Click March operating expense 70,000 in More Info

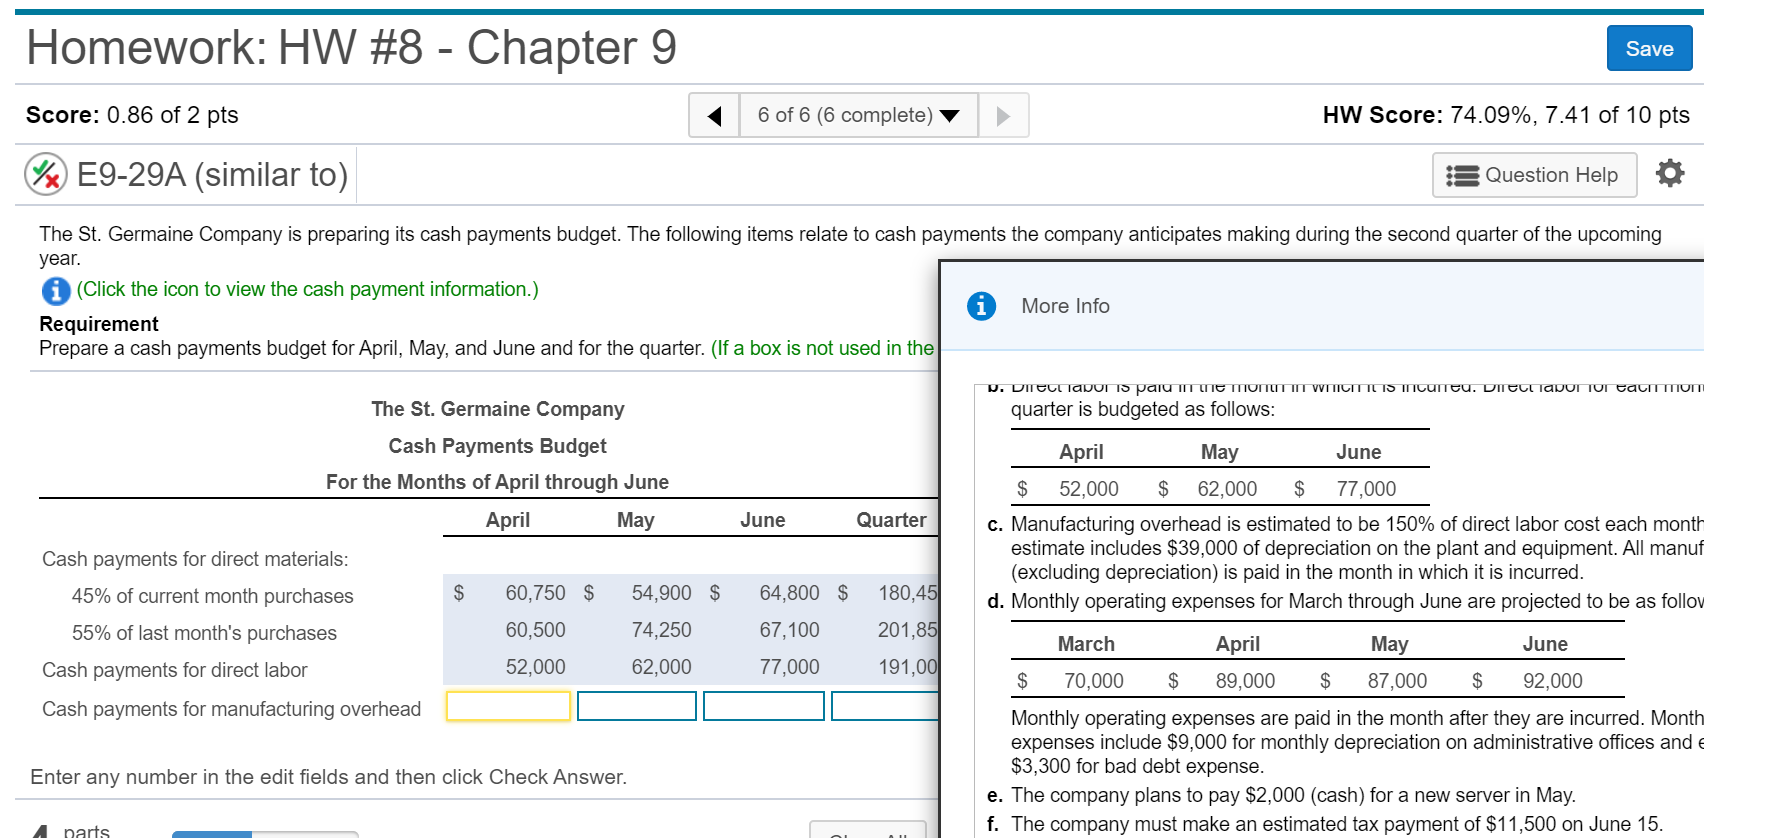1093,681
